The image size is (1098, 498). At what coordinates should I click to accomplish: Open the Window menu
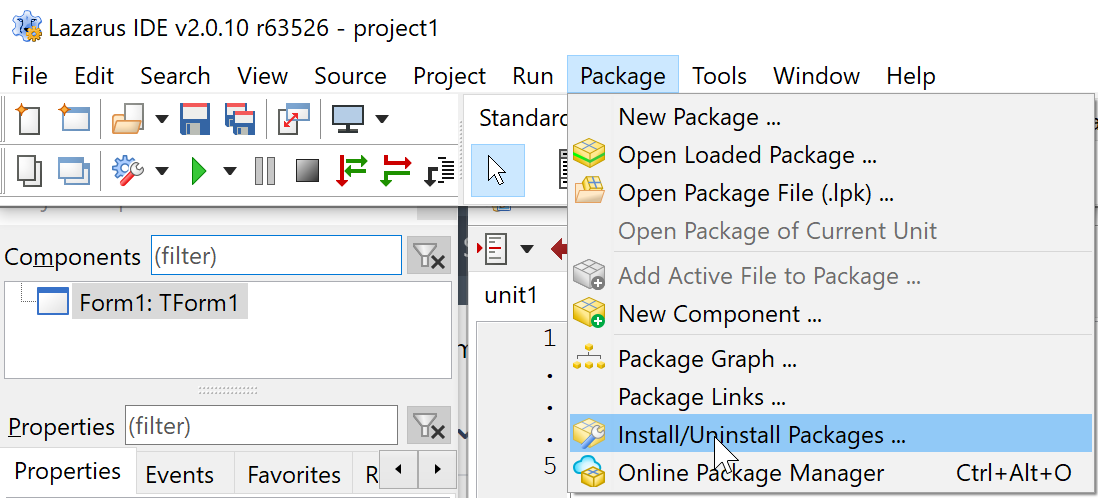[816, 76]
